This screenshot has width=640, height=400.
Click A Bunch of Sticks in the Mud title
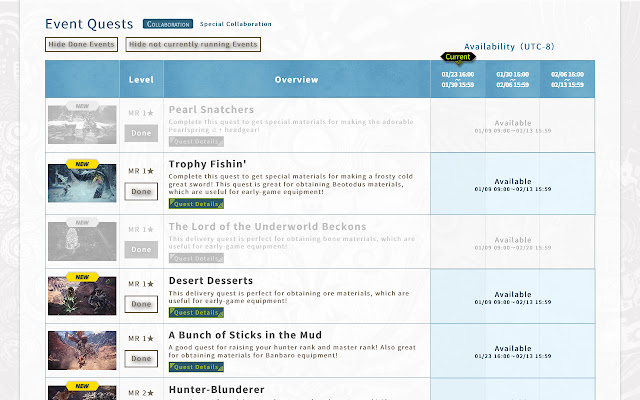[245, 335]
